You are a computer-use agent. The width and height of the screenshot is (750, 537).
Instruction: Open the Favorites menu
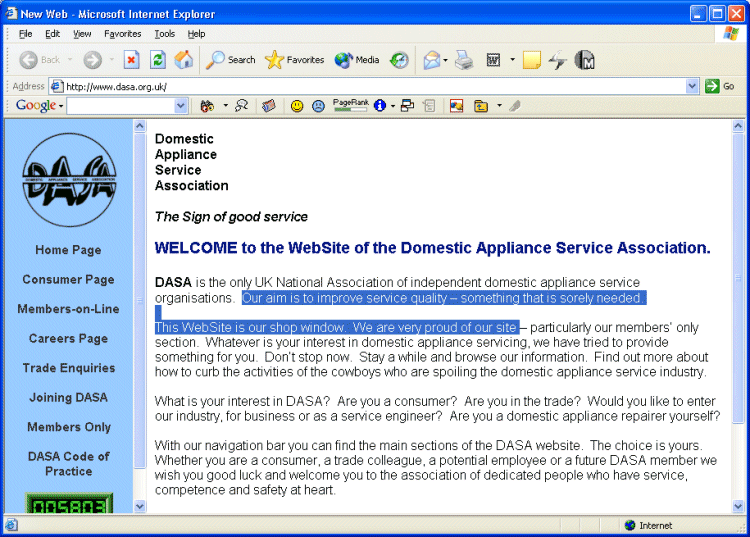click(122, 34)
